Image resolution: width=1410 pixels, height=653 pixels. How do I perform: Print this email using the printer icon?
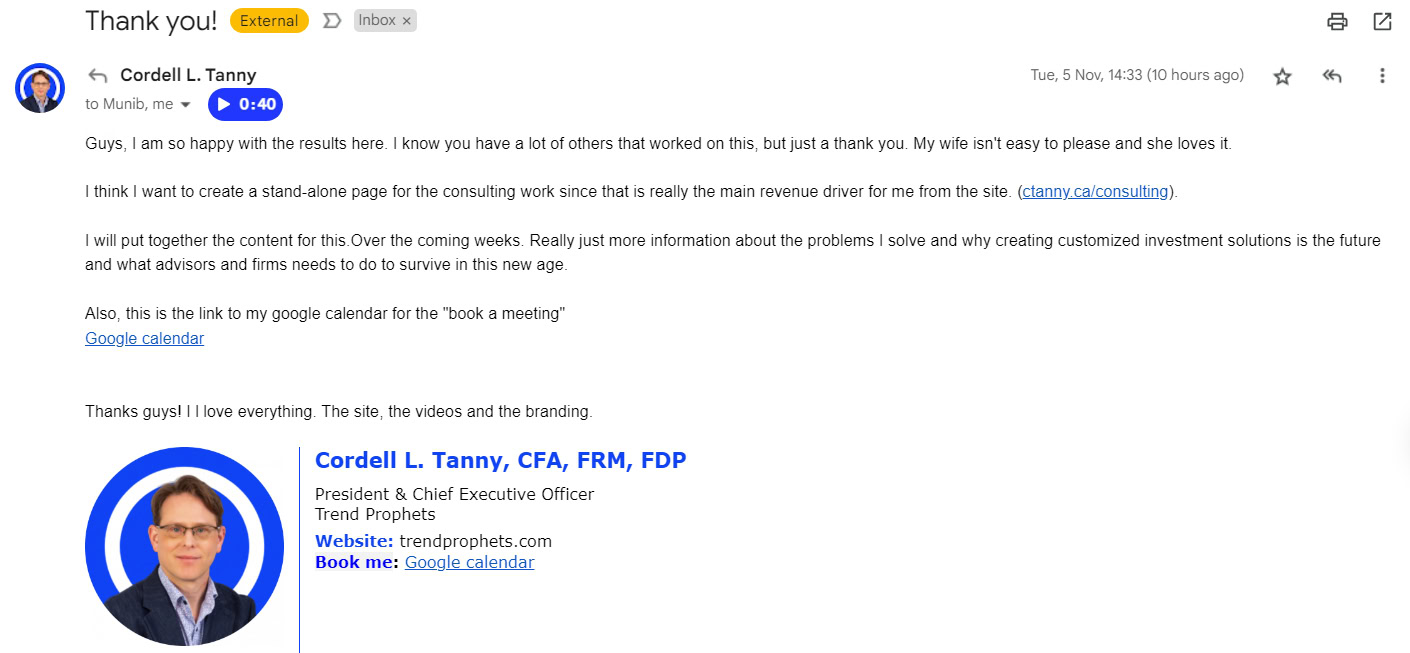pyautogui.click(x=1337, y=21)
